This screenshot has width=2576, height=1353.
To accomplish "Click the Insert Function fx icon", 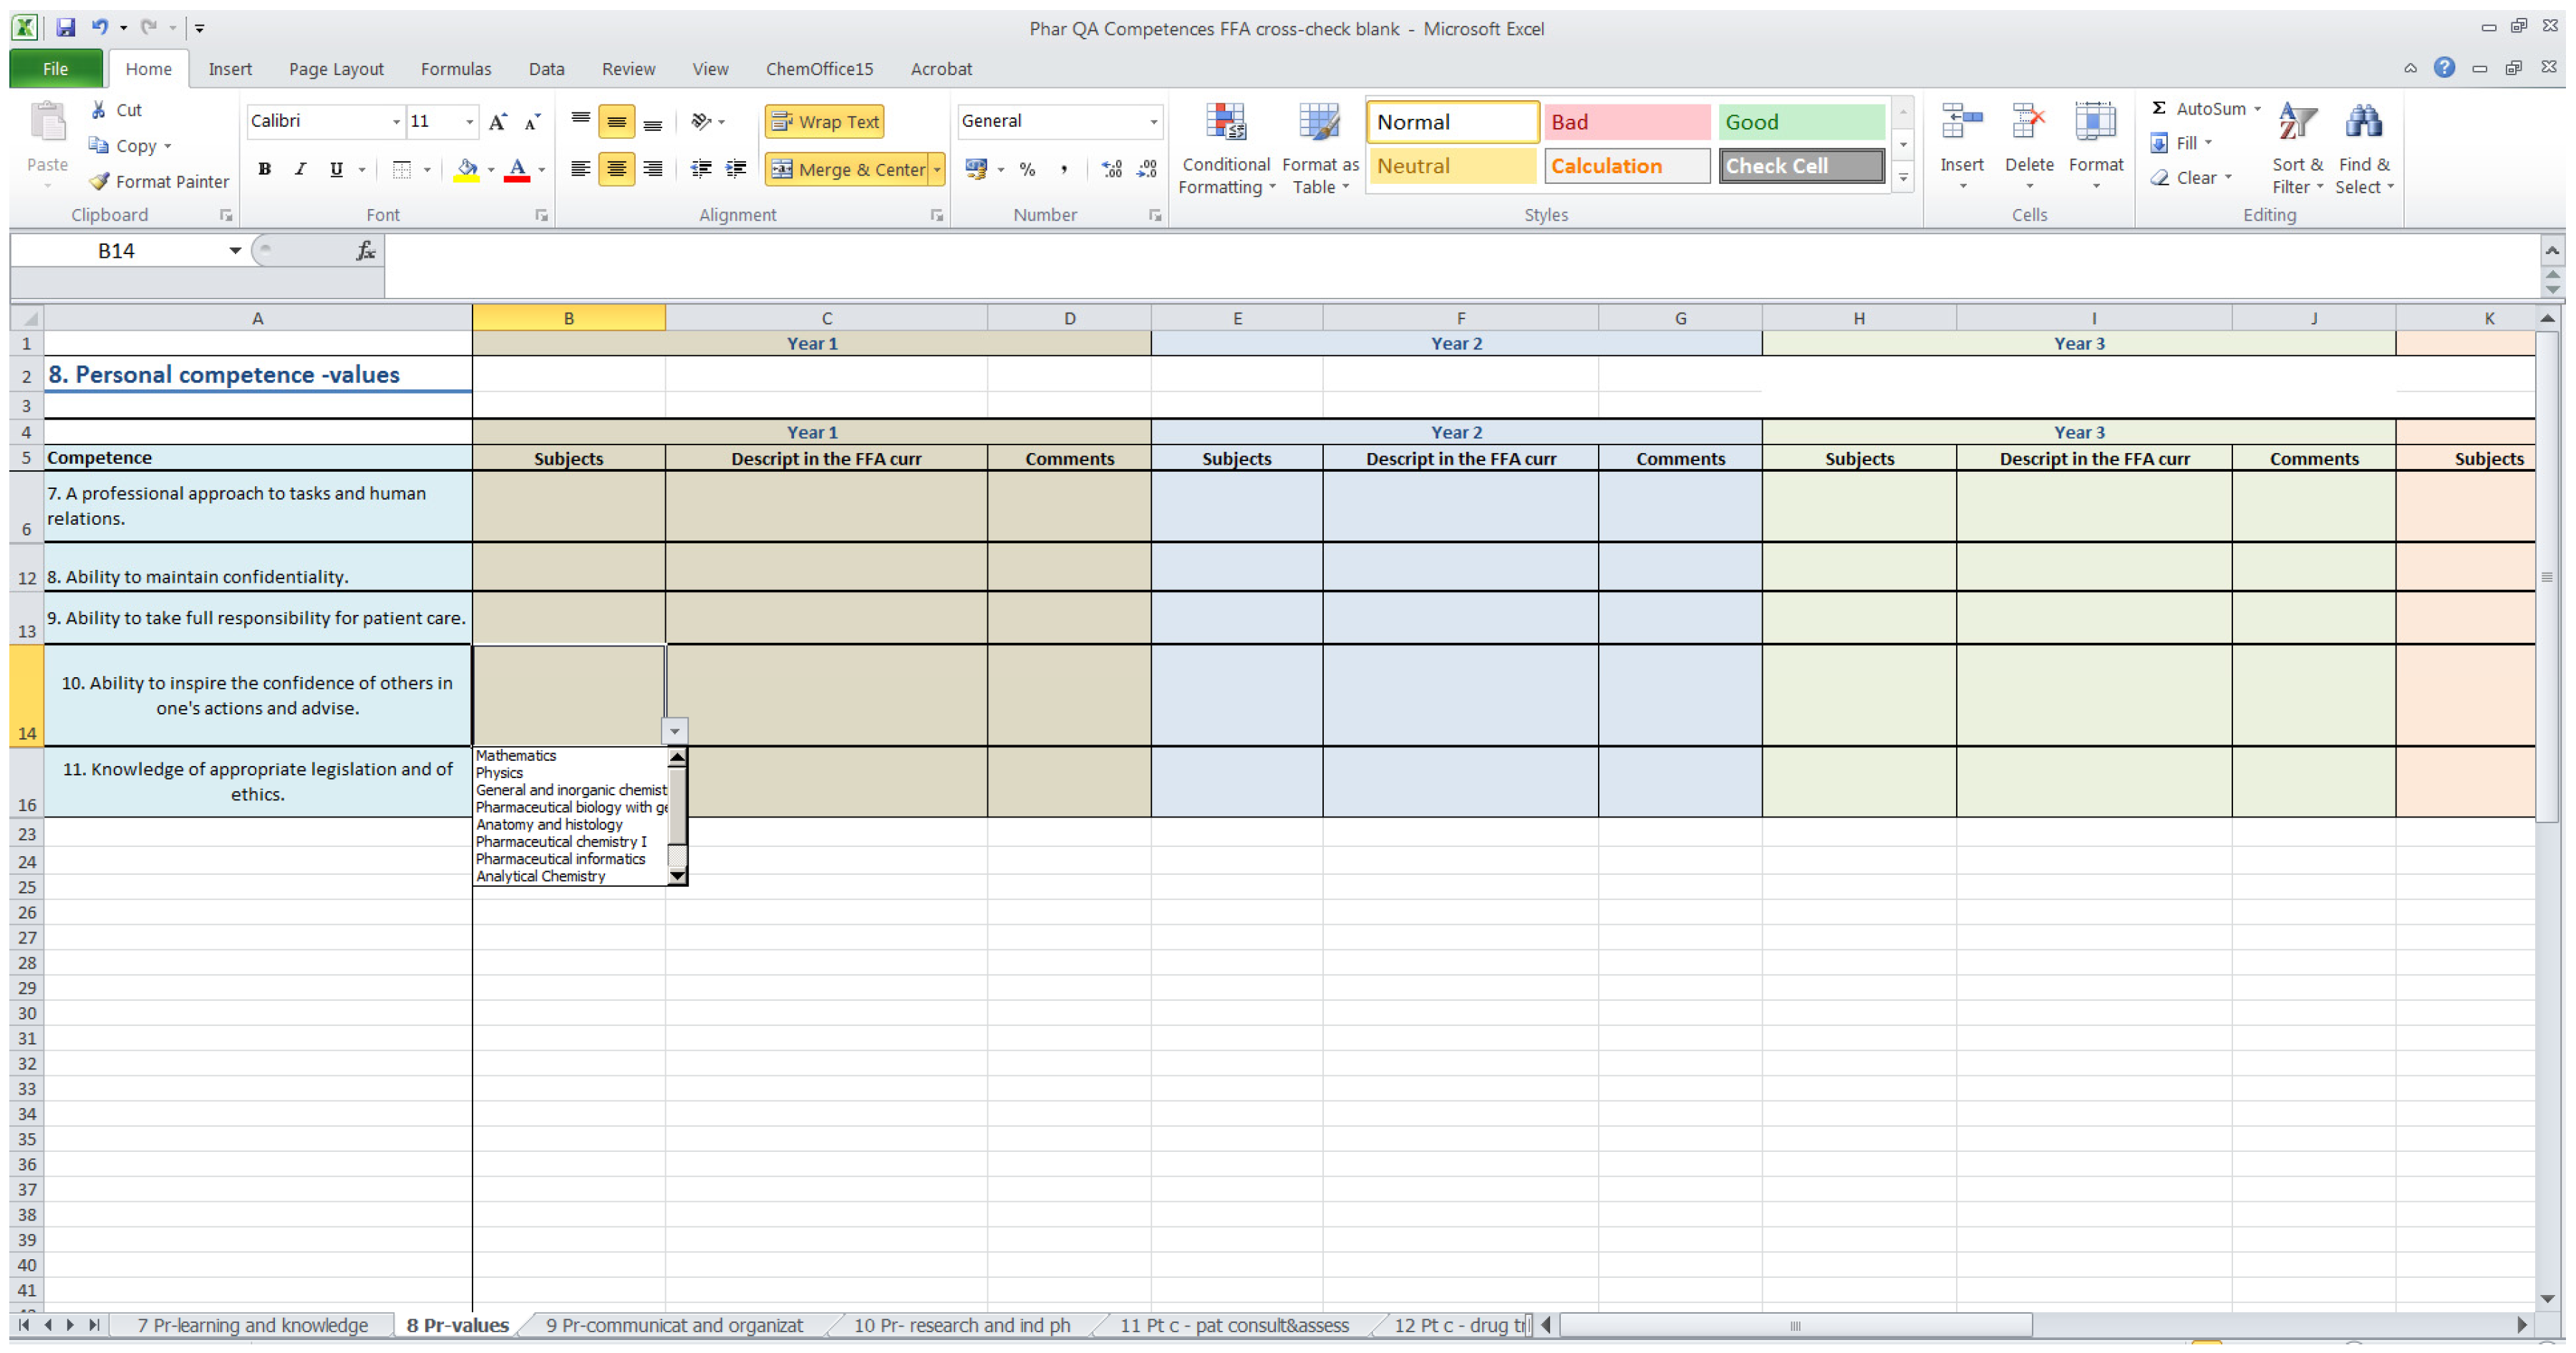I will pos(366,250).
